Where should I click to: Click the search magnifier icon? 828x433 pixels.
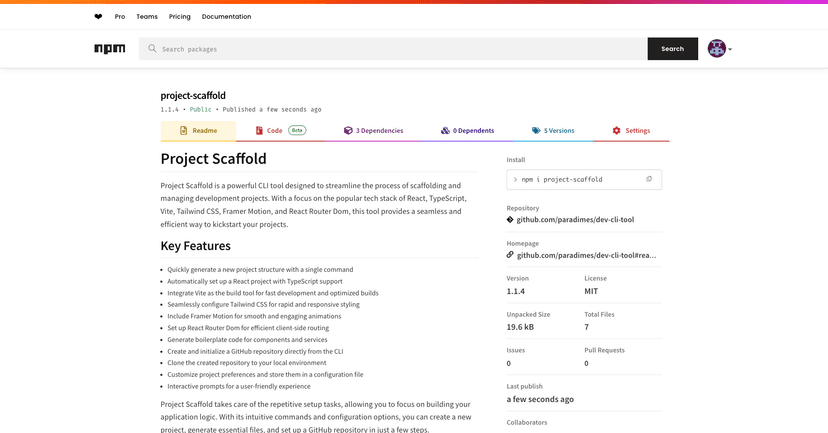(153, 49)
